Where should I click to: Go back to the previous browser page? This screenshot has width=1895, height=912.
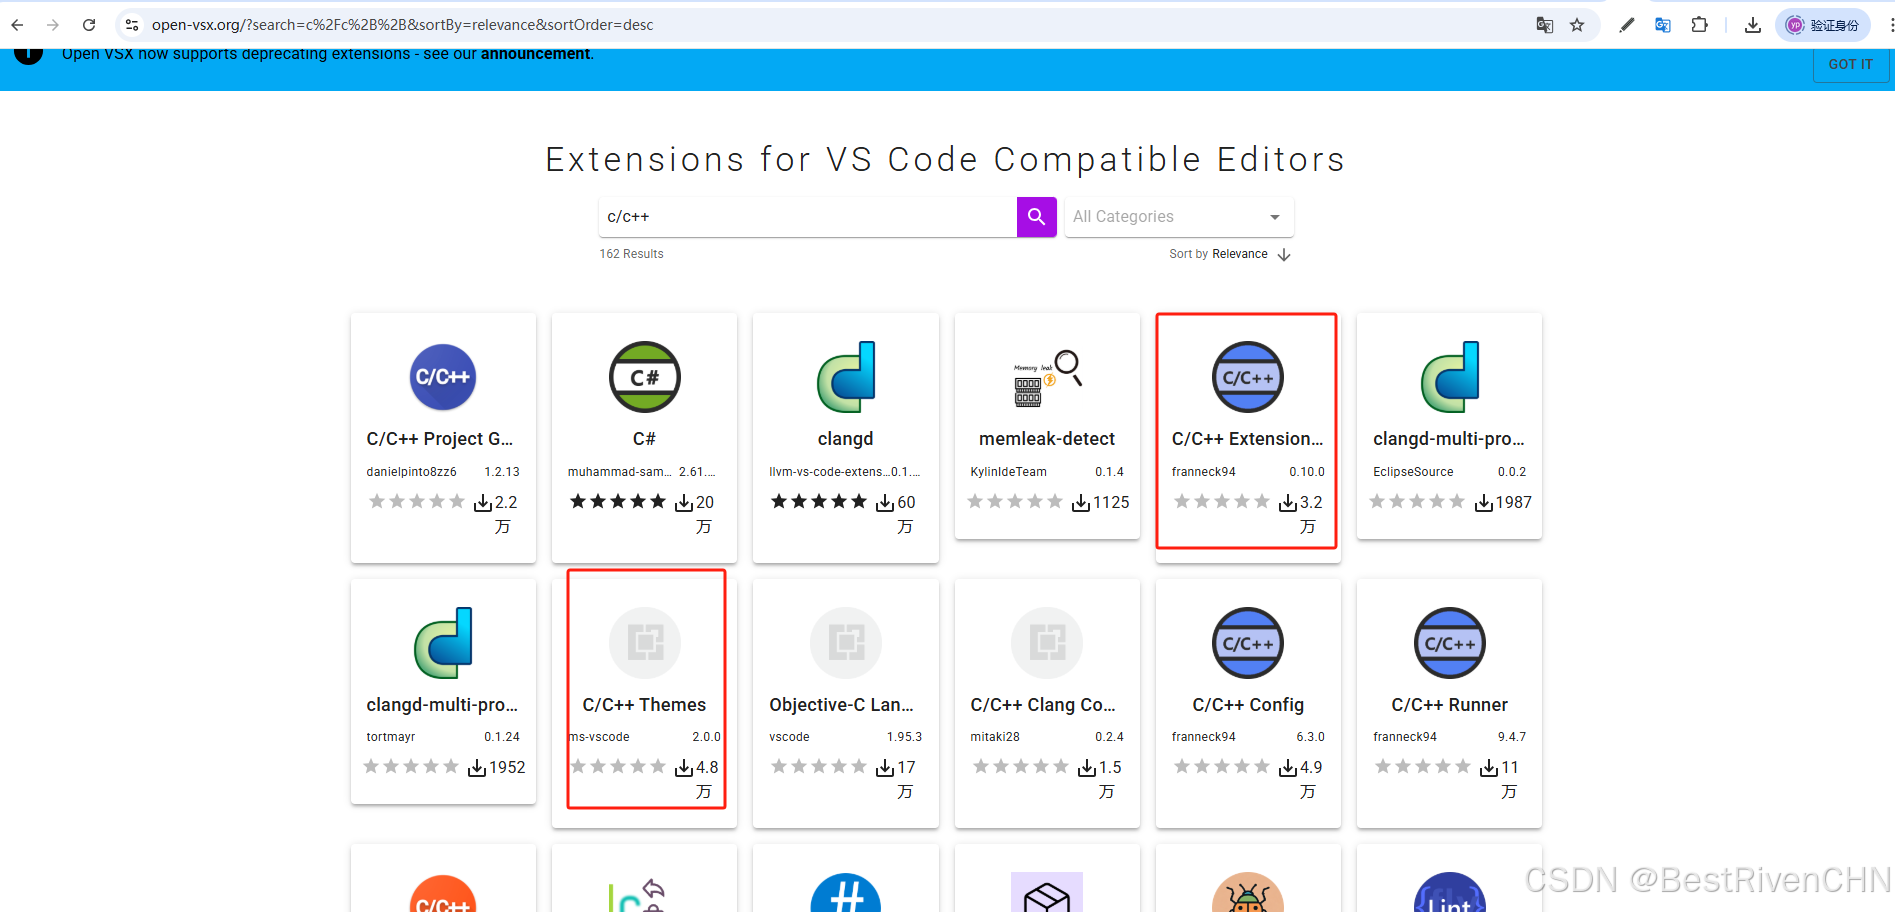(18, 25)
